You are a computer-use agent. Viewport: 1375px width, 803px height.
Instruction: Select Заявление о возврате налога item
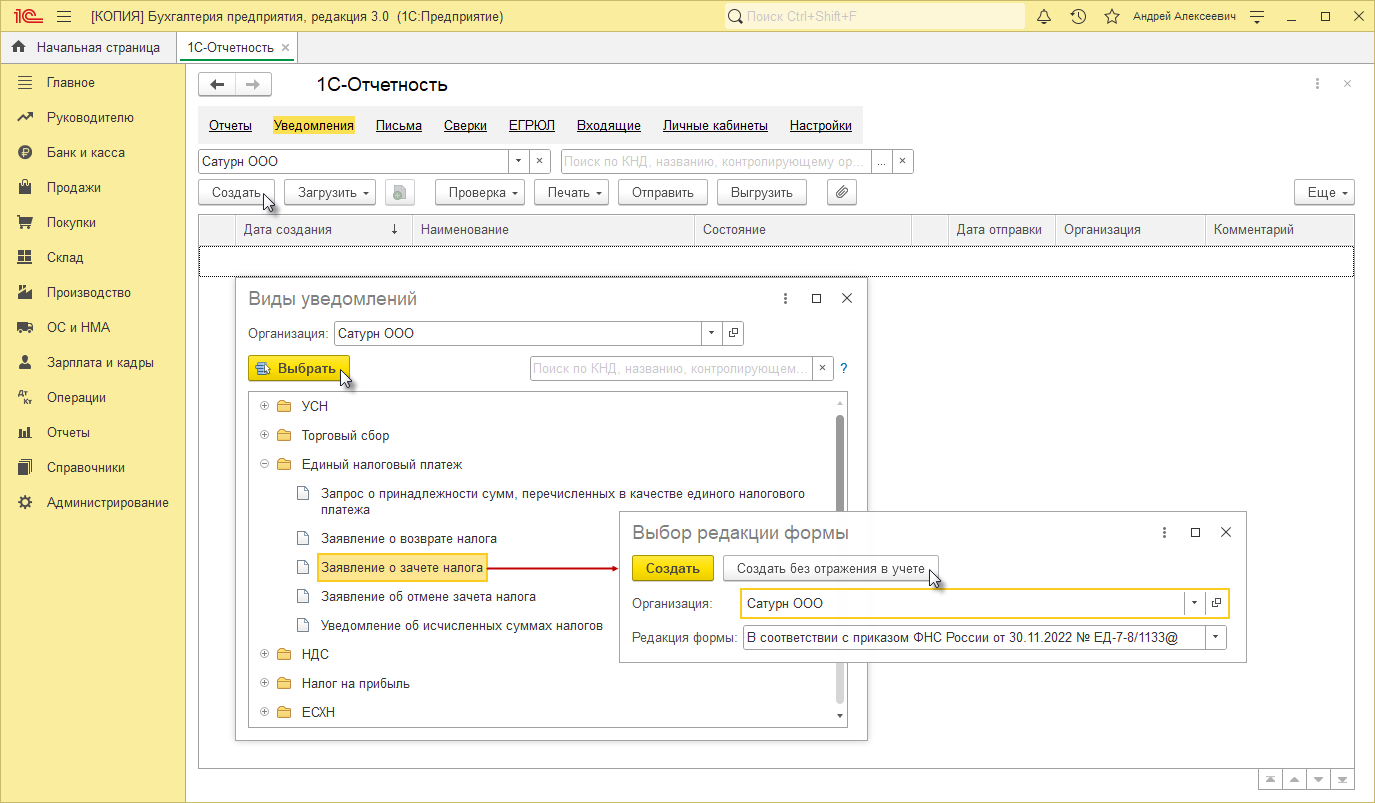coord(409,538)
